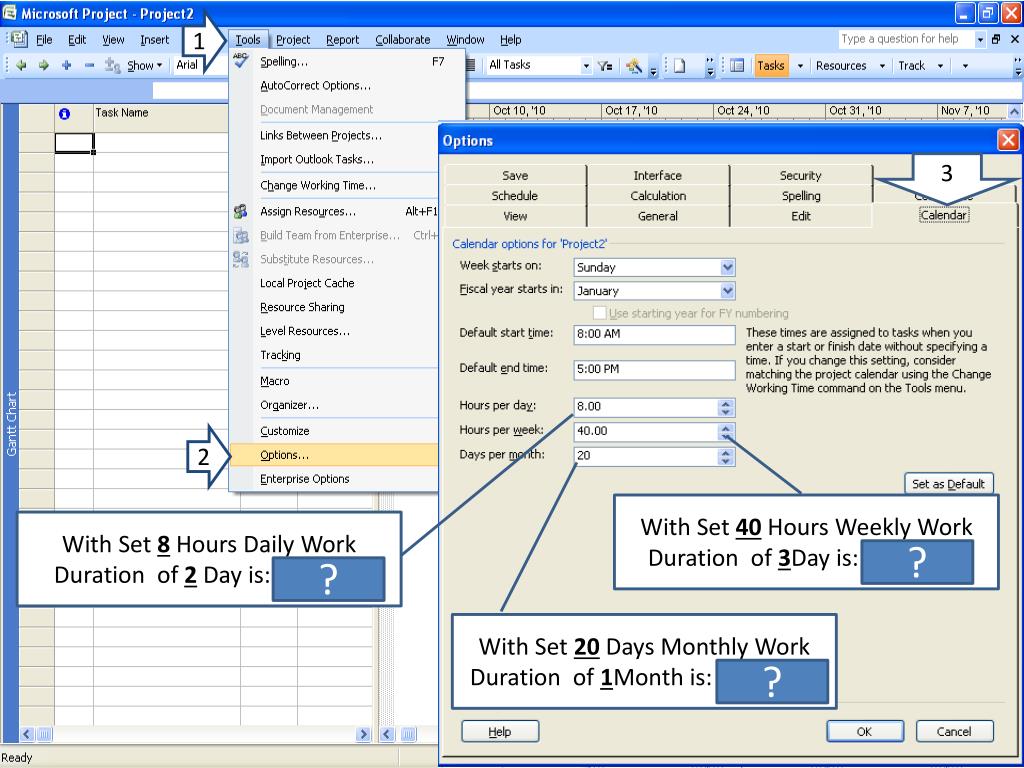The height and width of the screenshot is (768, 1024).
Task: Click the Hide Assignments toolbar icon
Action: [112, 65]
